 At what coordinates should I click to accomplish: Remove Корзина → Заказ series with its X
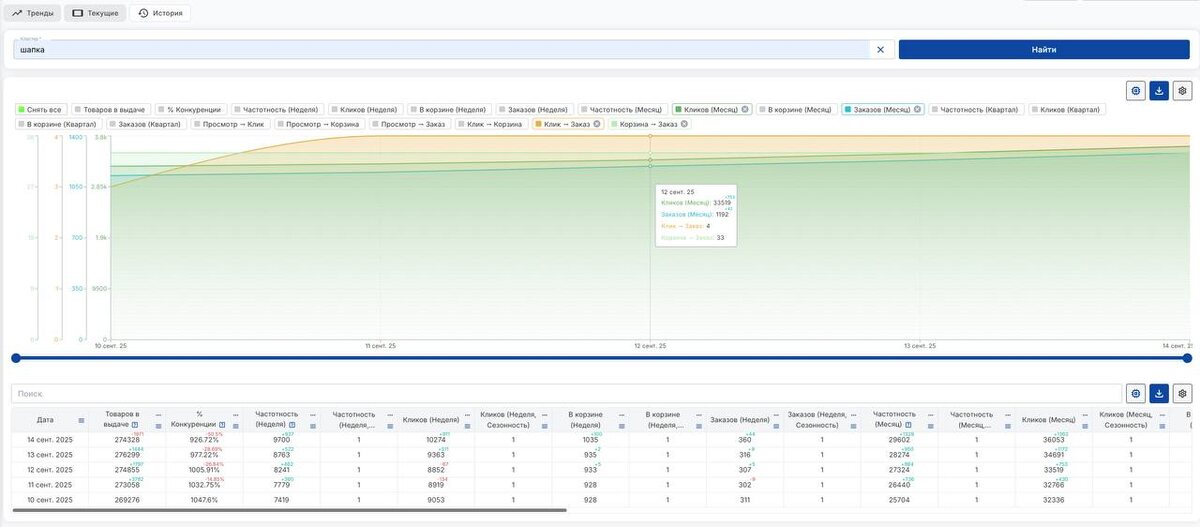click(685, 124)
